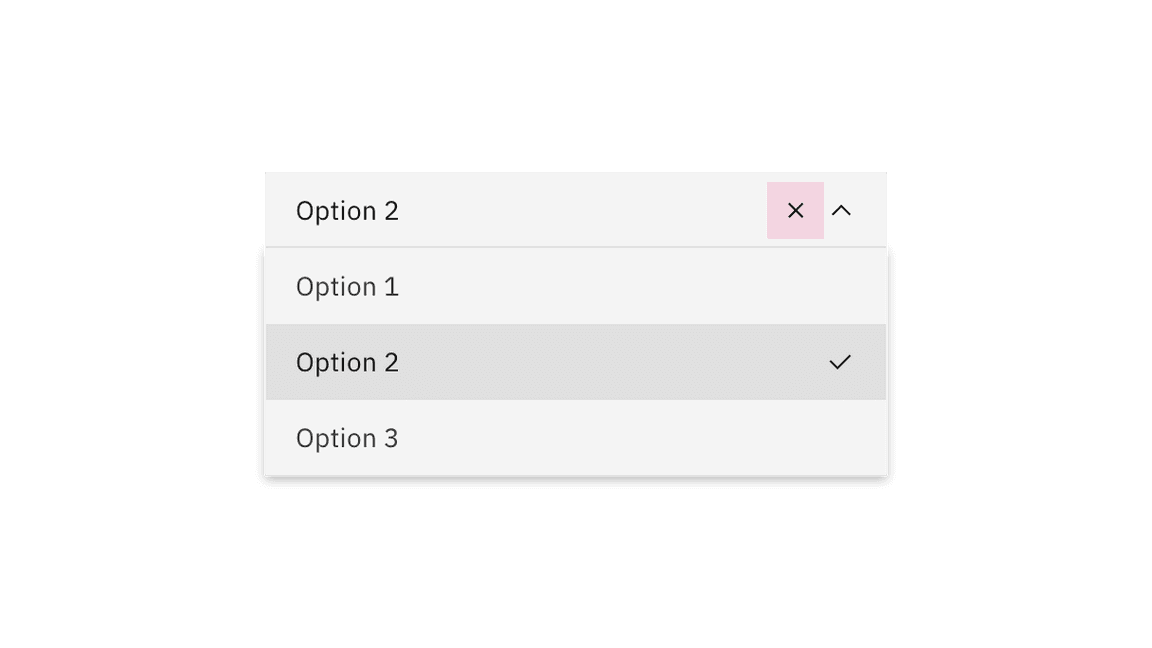Image resolution: width=1152 pixels, height=648 pixels.
Task: Click the upward caret icon
Action: tap(842, 210)
